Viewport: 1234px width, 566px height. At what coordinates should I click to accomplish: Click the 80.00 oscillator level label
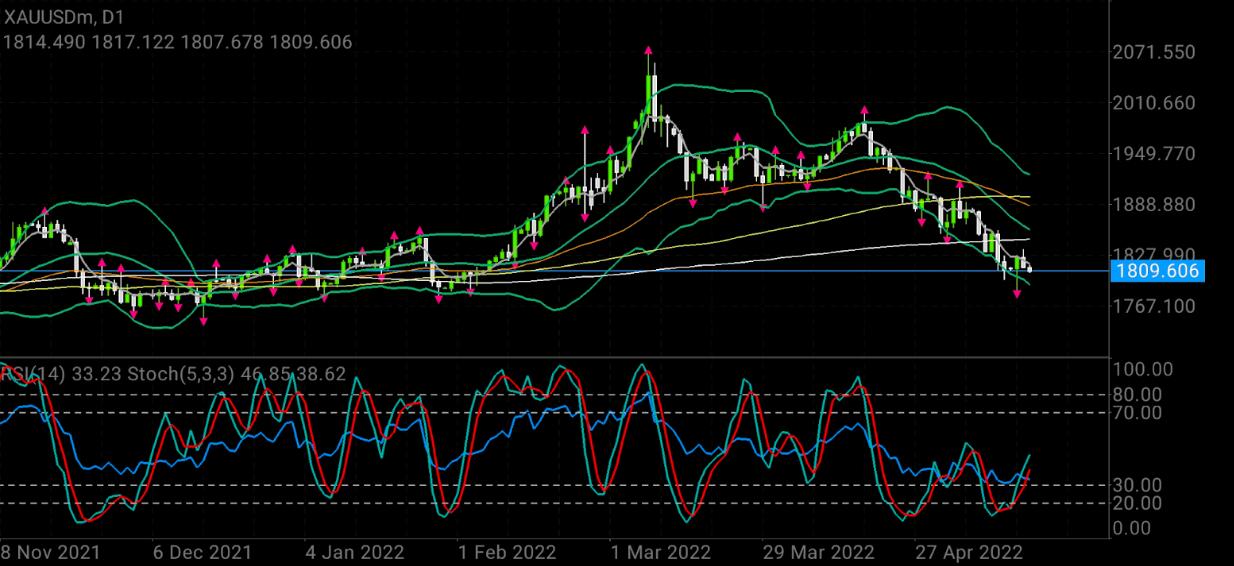(1137, 394)
